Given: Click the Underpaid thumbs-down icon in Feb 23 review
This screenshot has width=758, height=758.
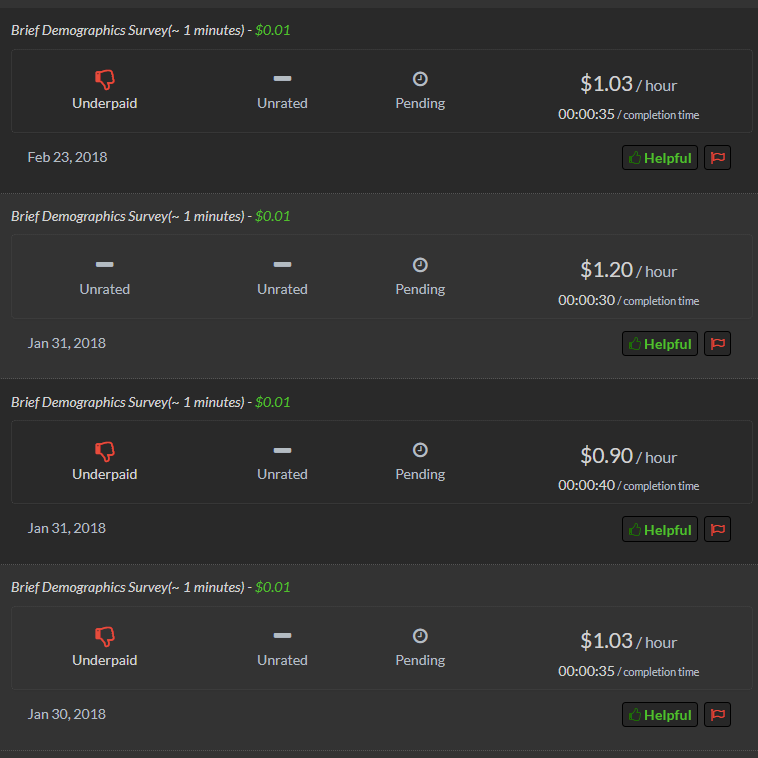Looking at the screenshot, I should point(105,79).
